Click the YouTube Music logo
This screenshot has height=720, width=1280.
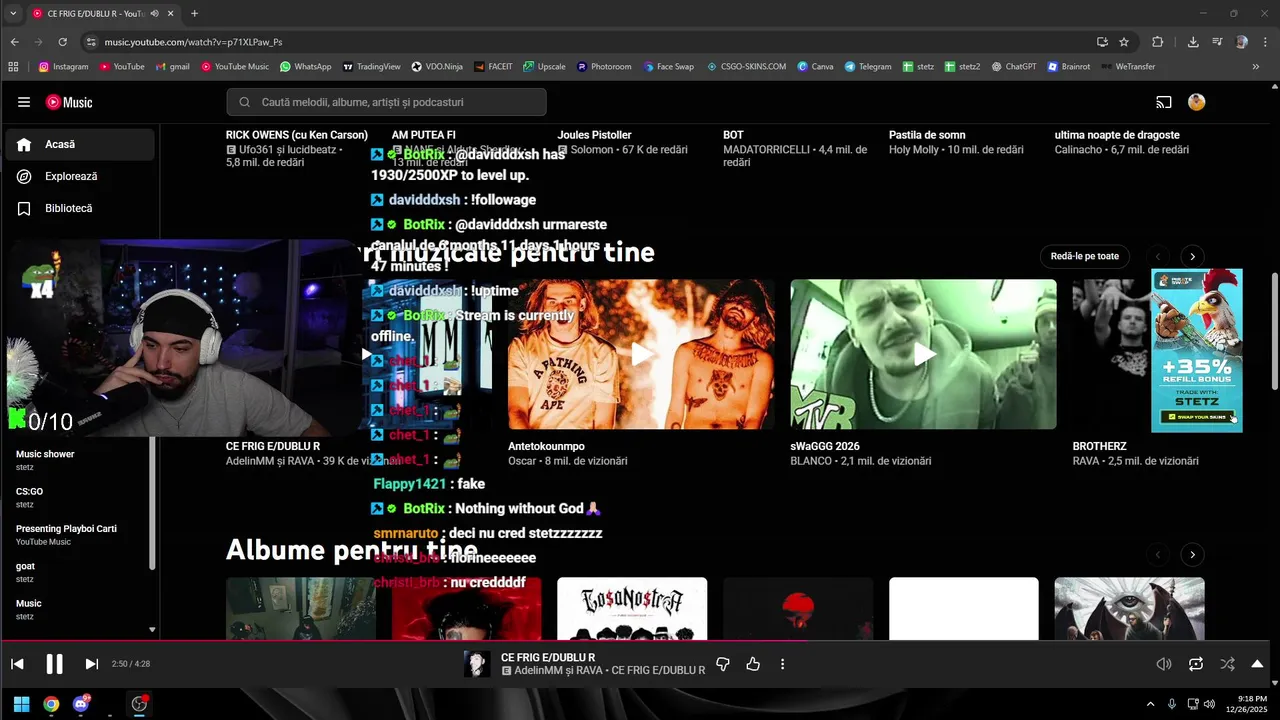[x=69, y=102]
